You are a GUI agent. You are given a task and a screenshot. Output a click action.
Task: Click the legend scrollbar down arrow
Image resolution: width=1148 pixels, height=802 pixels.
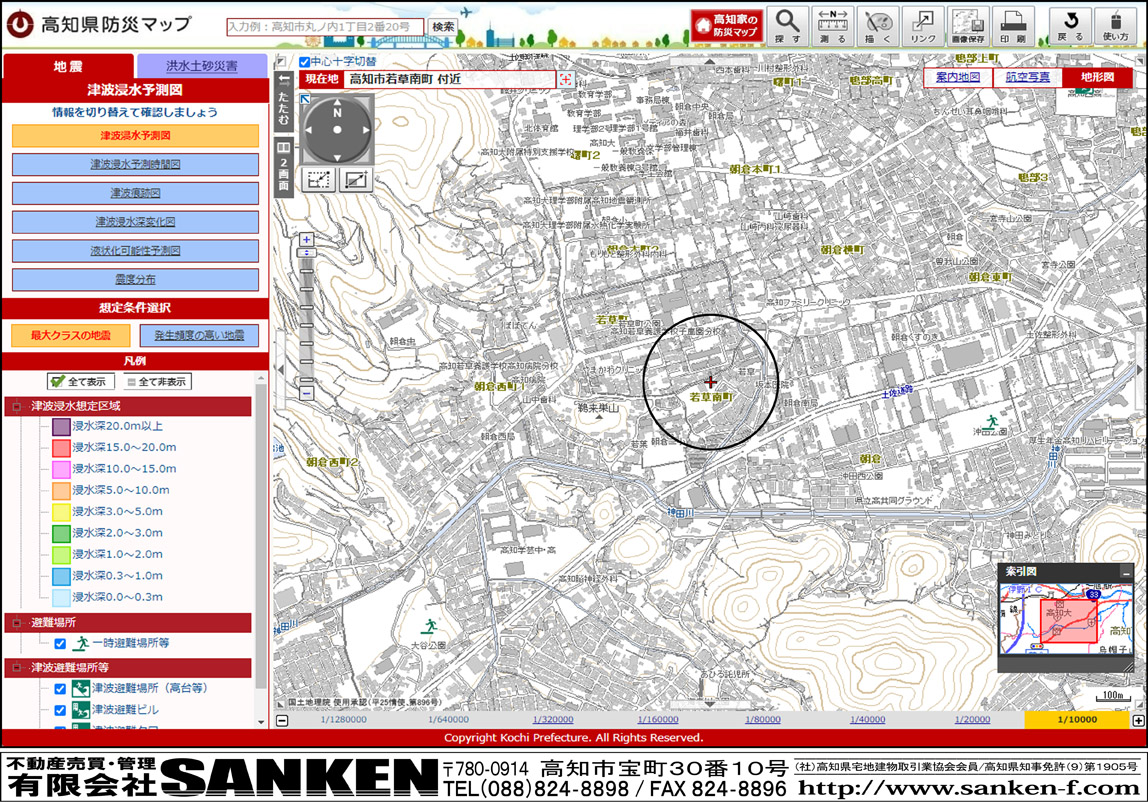[x=261, y=722]
